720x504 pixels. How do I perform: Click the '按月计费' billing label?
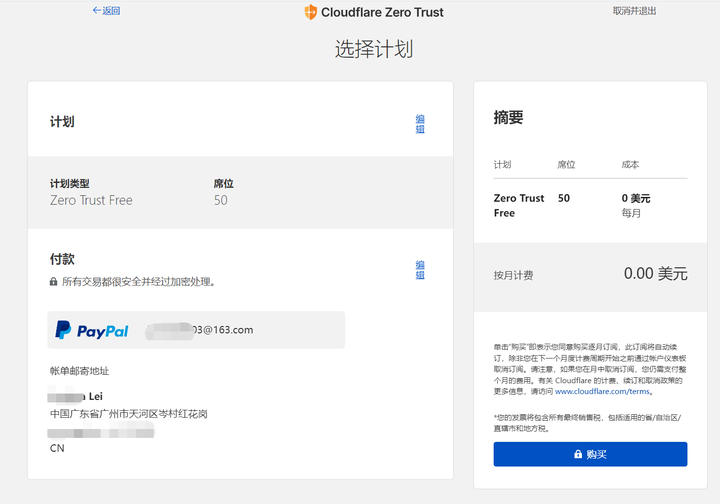pos(513,275)
